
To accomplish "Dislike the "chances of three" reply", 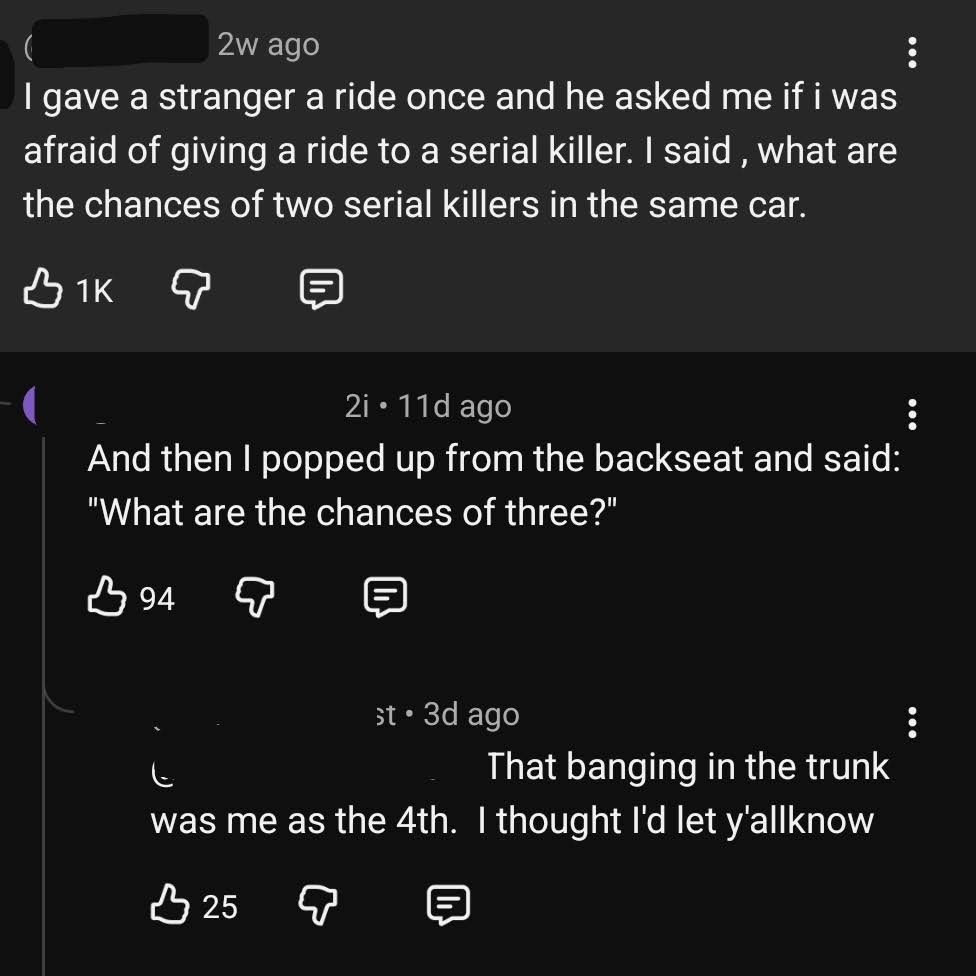I will point(255,598).
